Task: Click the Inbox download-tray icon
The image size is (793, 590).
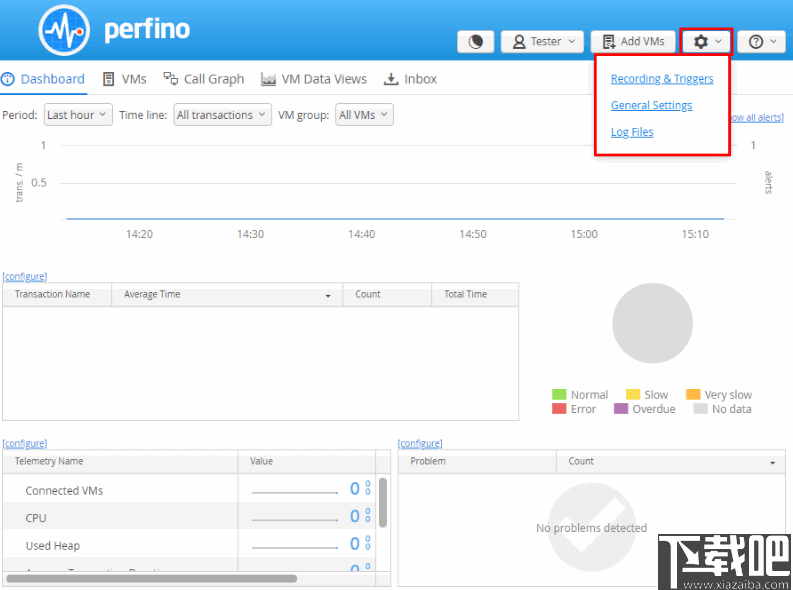Action: [391, 79]
